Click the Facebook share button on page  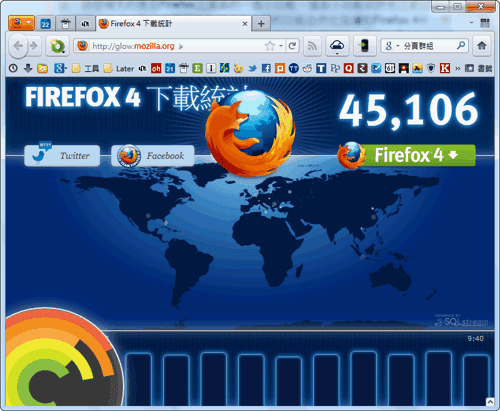[x=153, y=155]
